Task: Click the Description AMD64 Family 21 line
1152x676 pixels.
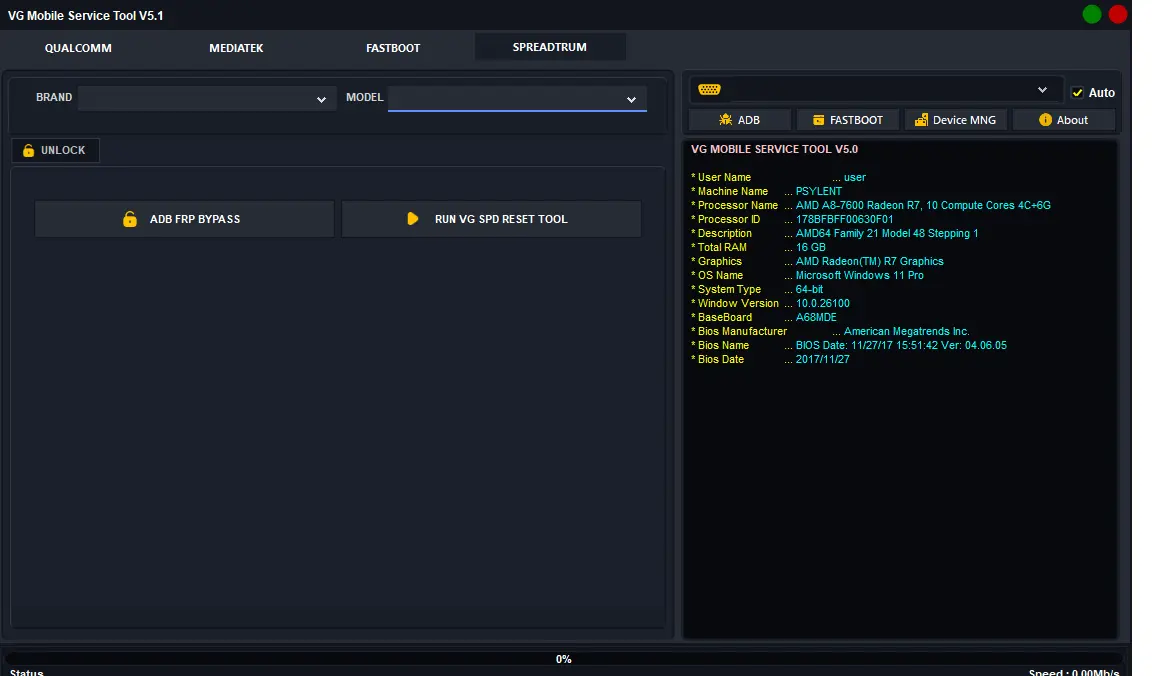Action: tap(835, 233)
